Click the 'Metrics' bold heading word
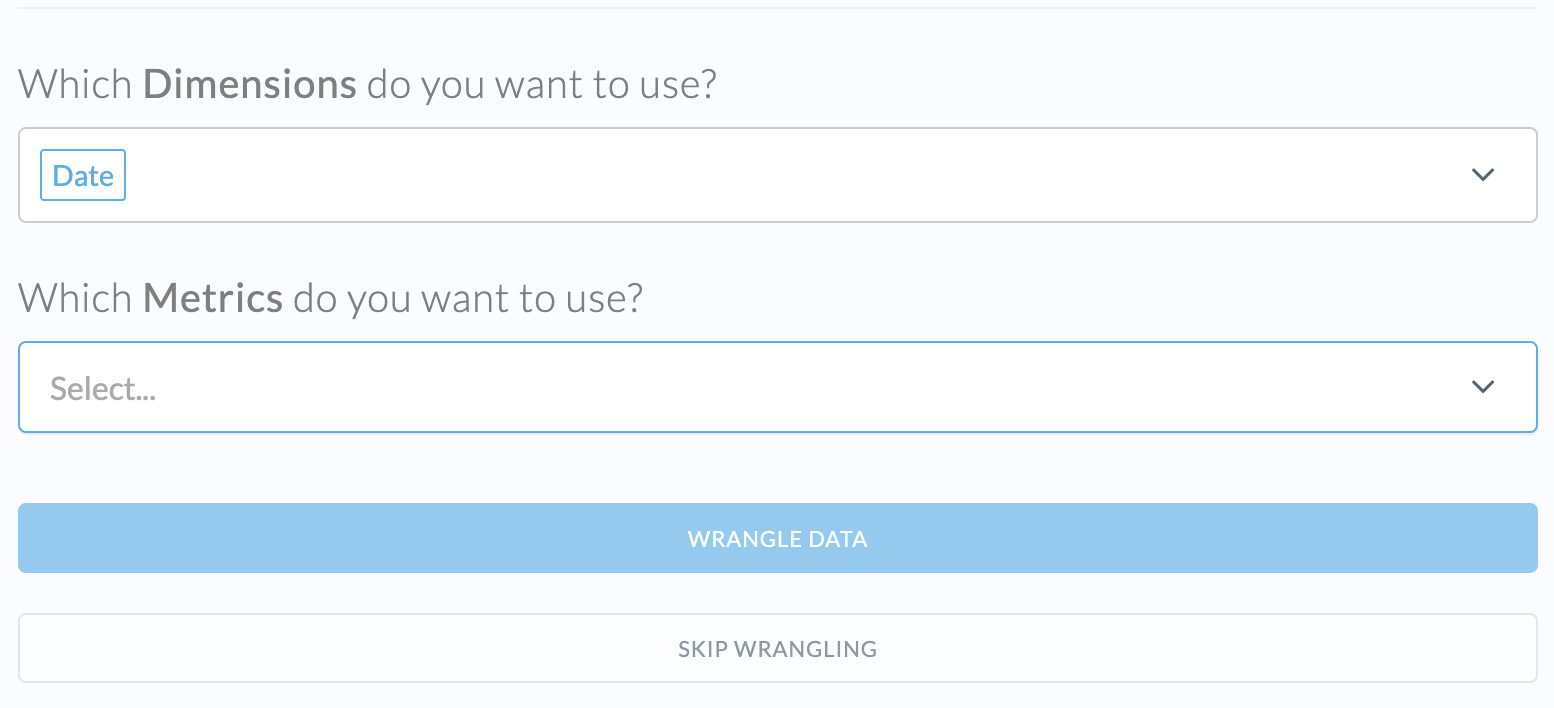Viewport: 1554px width, 708px height. click(213, 298)
